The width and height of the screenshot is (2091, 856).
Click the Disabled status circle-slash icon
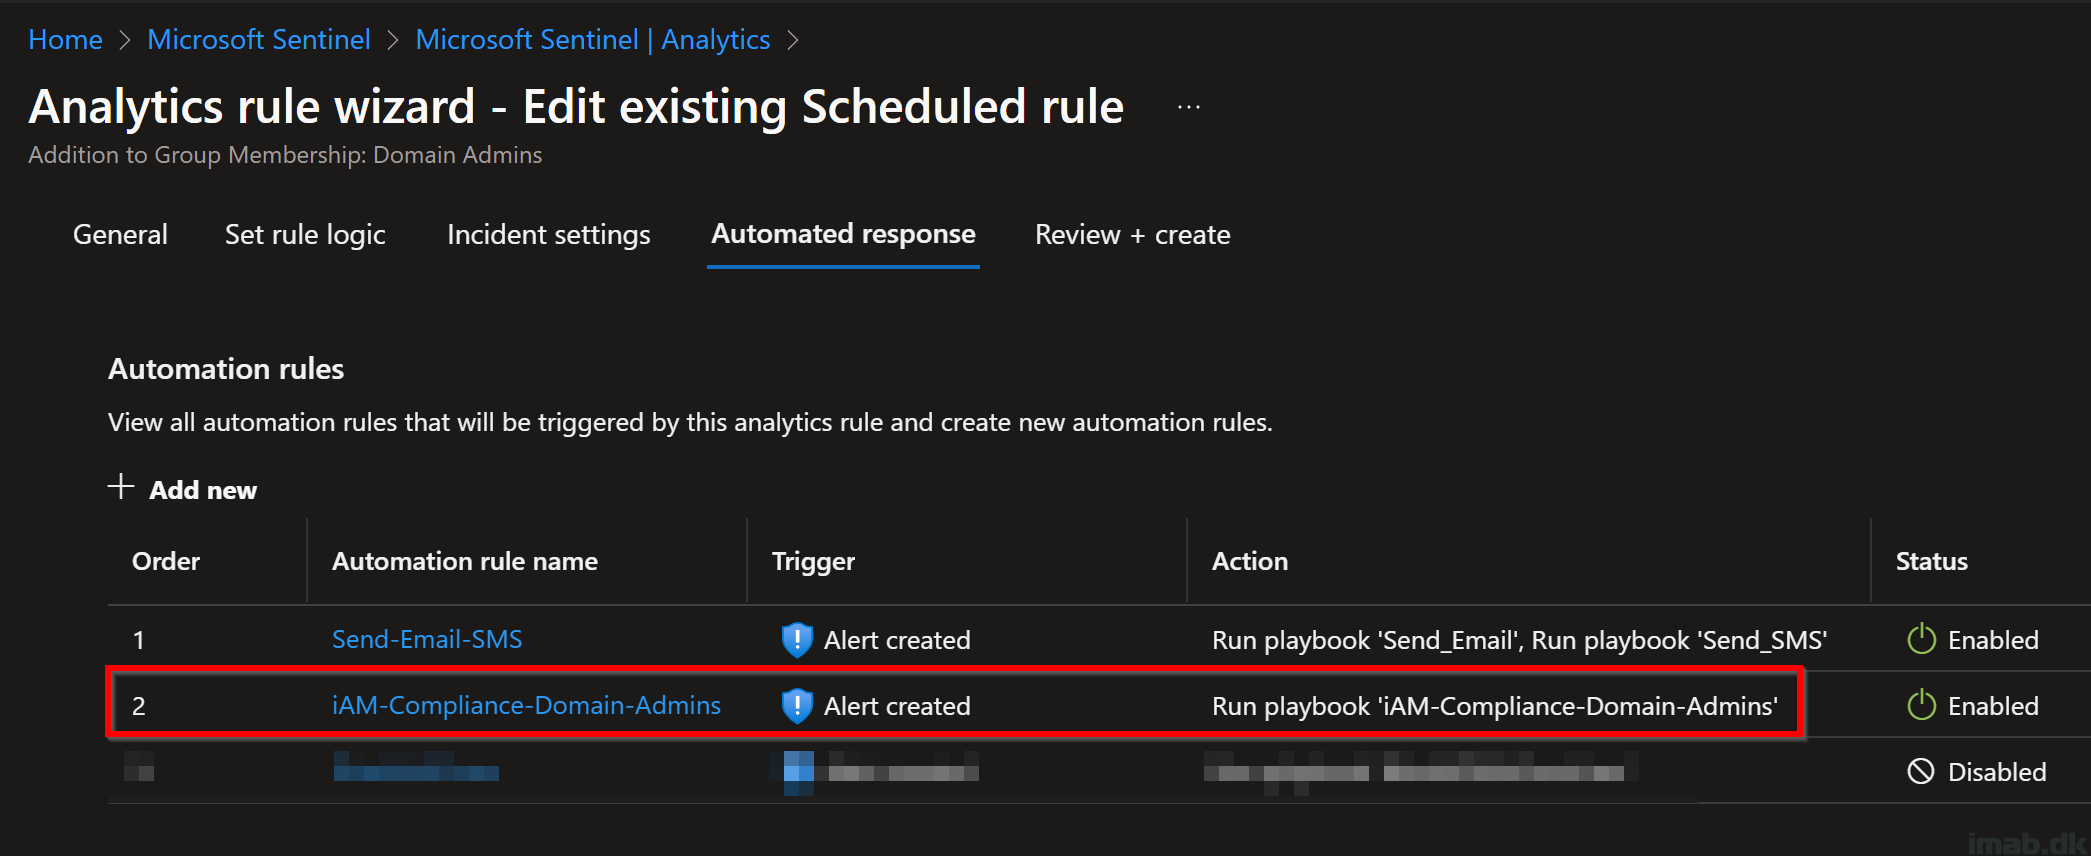click(x=1921, y=771)
